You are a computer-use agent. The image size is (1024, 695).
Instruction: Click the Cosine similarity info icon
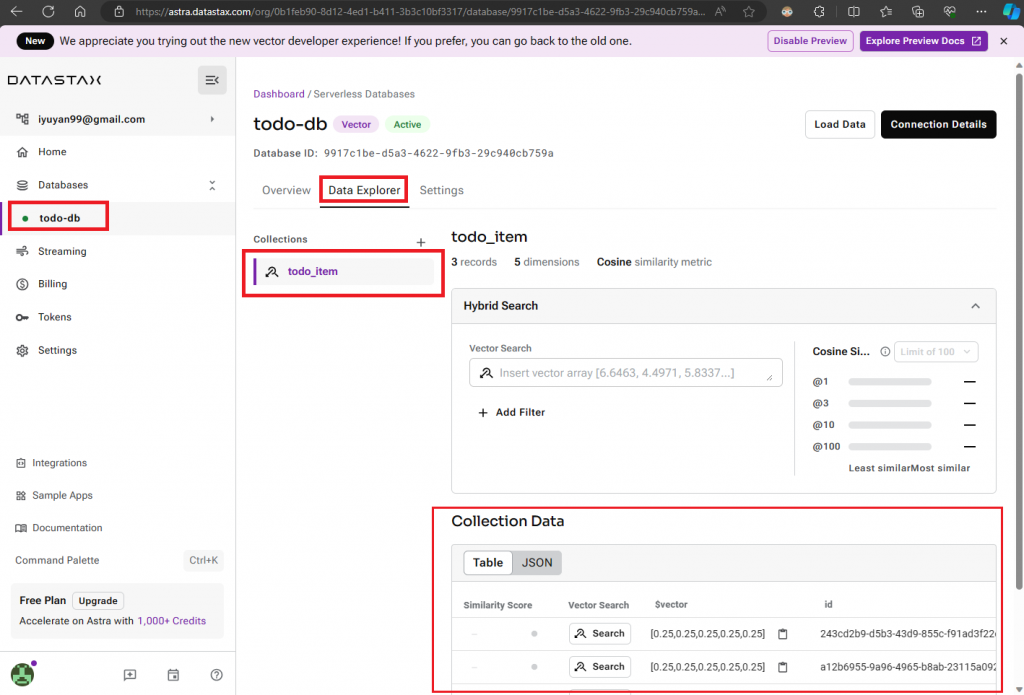coord(885,351)
